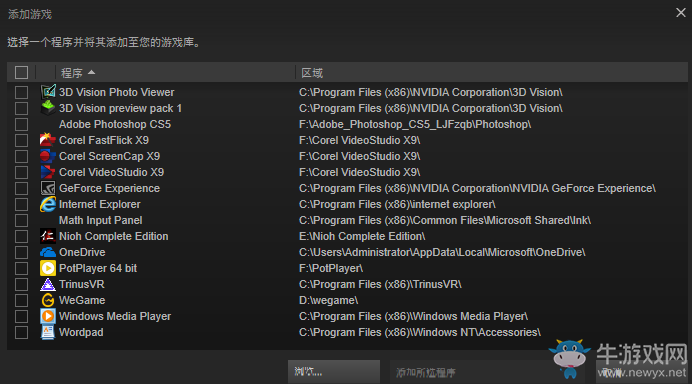692x384 pixels.
Task: Click the GeForce Experience install path
Action: [x=478, y=188]
